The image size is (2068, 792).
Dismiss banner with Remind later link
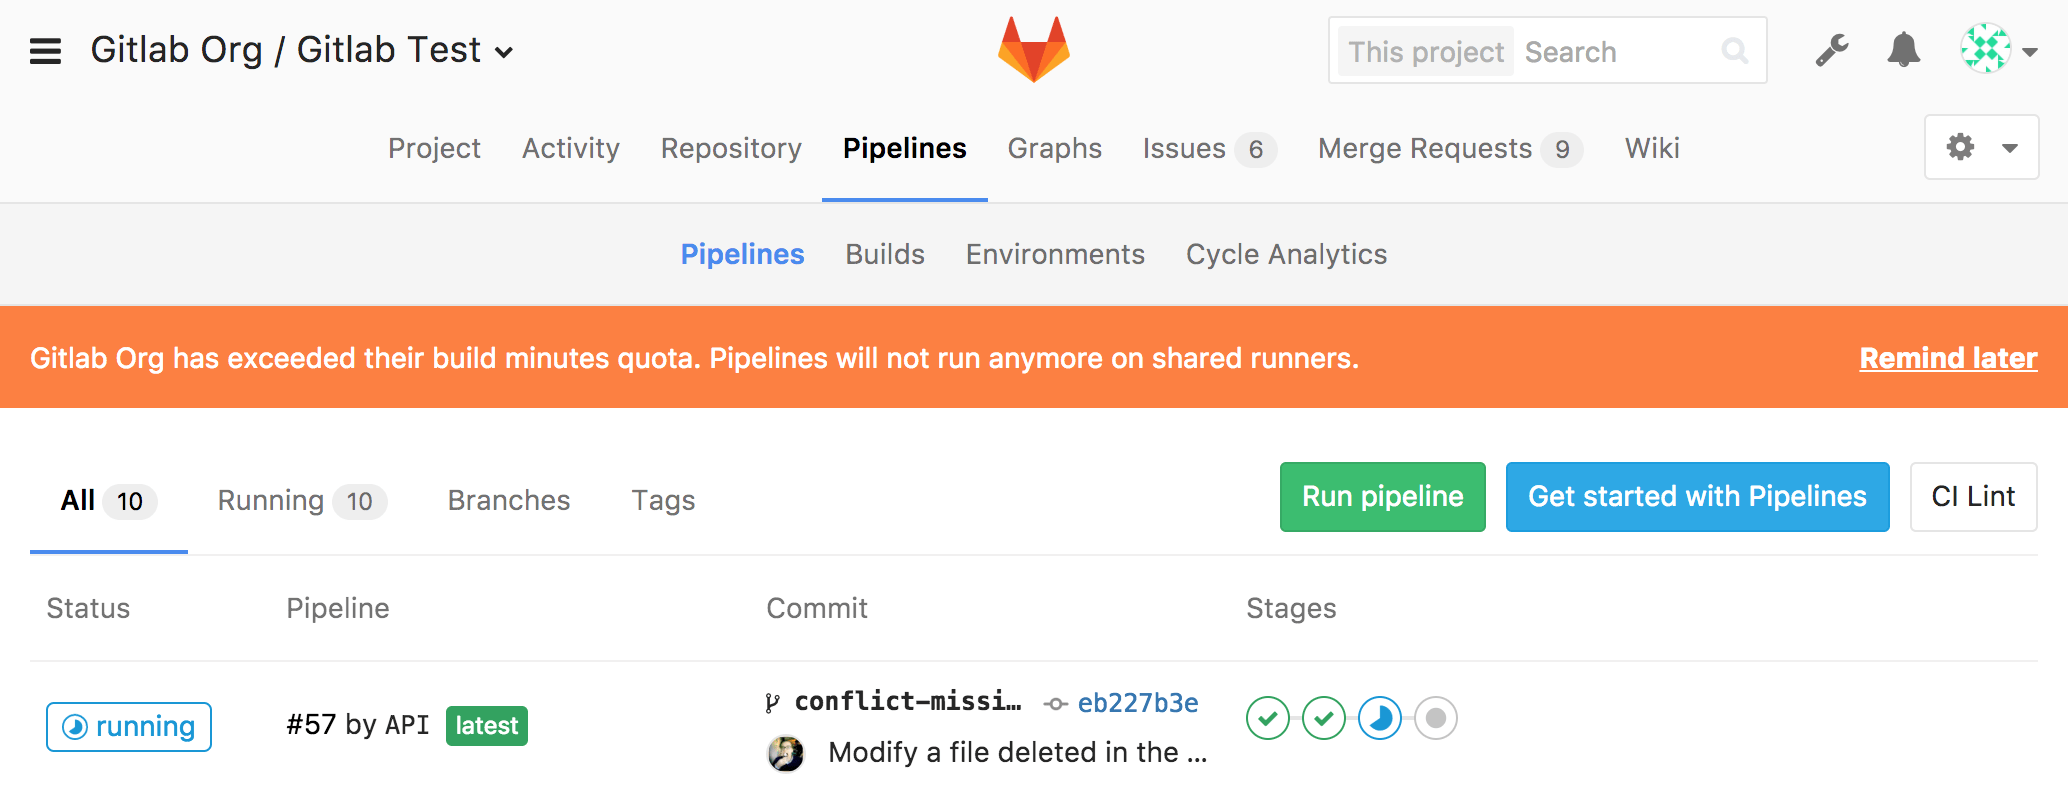[x=1948, y=358]
